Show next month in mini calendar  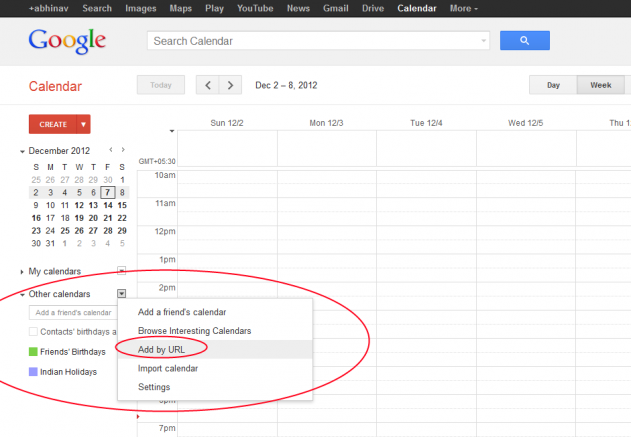pyautogui.click(x=123, y=150)
